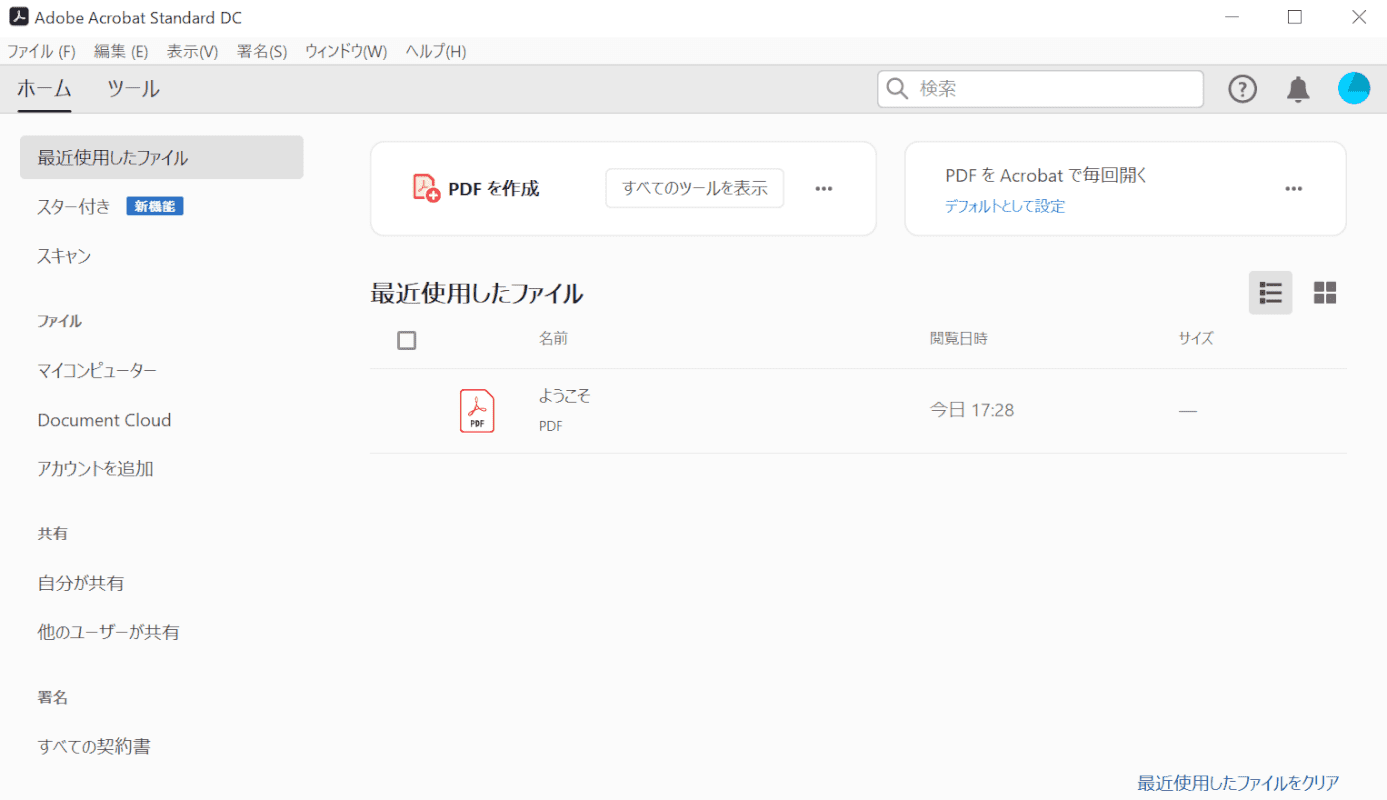Open すべての契約書 in the sidebar
The image size is (1387, 800).
tap(94, 746)
